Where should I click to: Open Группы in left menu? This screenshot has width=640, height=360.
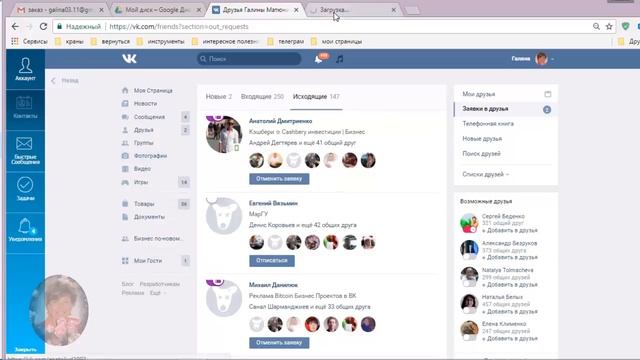(x=144, y=143)
